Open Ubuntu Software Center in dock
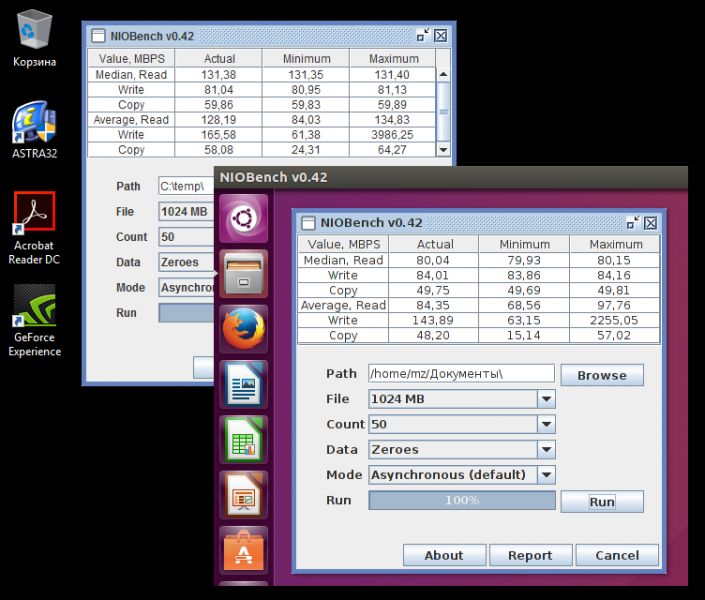 click(244, 551)
